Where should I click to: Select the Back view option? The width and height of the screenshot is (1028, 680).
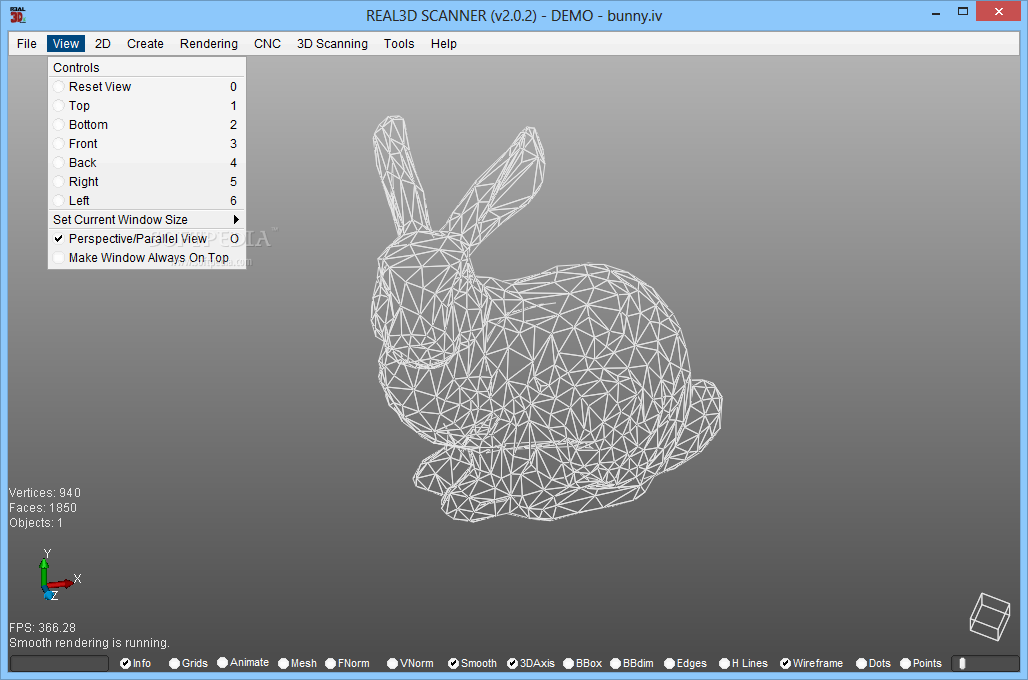pyautogui.click(x=147, y=163)
